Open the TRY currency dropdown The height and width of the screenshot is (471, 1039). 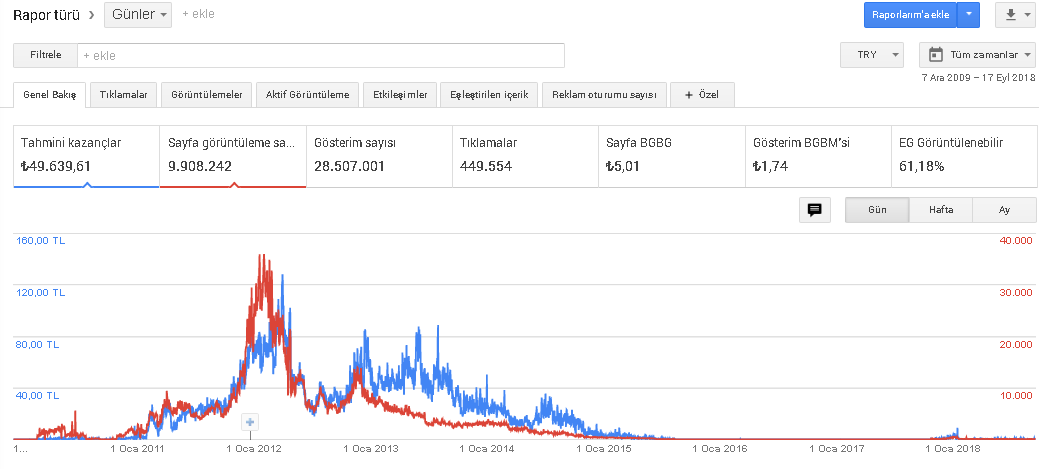871,55
